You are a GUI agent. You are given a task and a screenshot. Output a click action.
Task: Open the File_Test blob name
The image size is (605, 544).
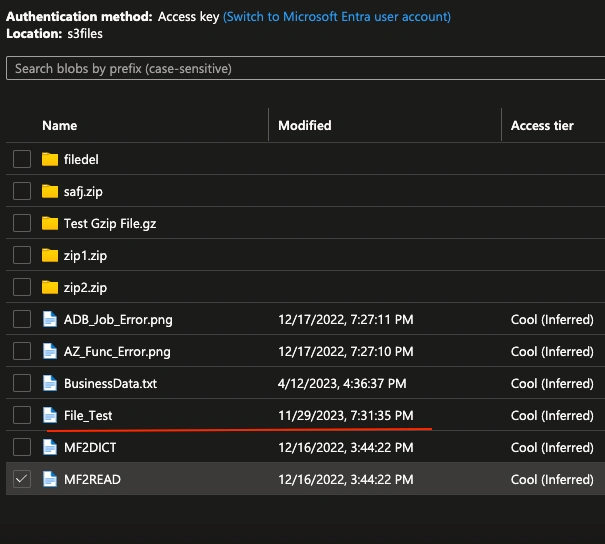[88, 416]
